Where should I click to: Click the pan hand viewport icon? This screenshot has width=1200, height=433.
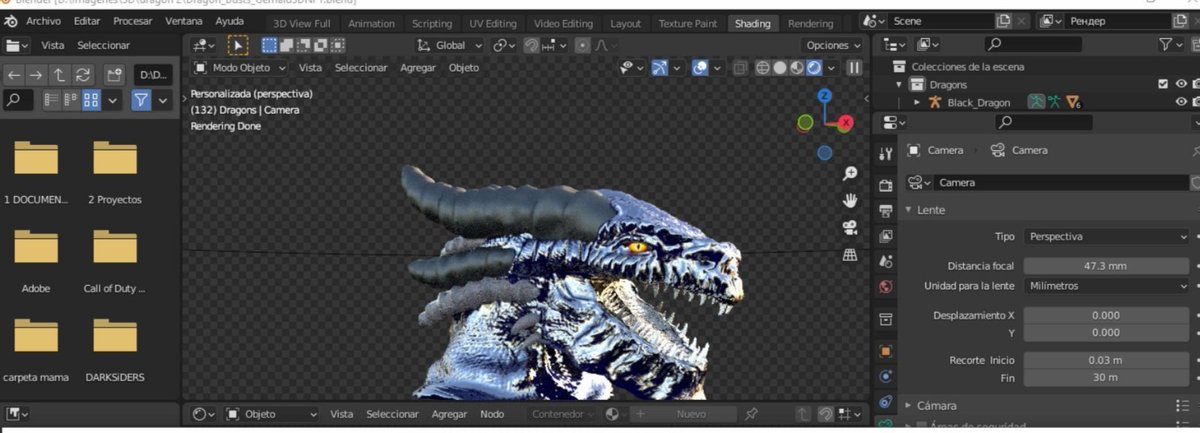tap(850, 200)
